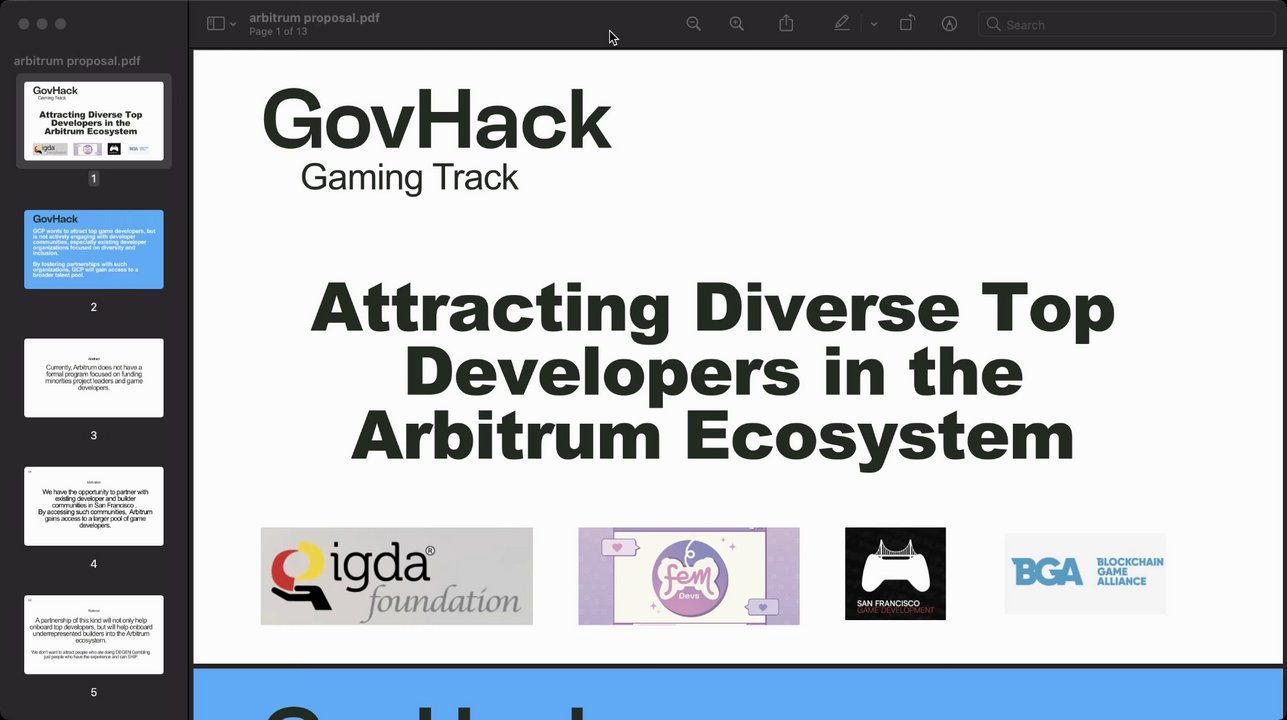
Task: Click the 'Attracting Diverse Top Developers' title
Action: tap(712, 371)
